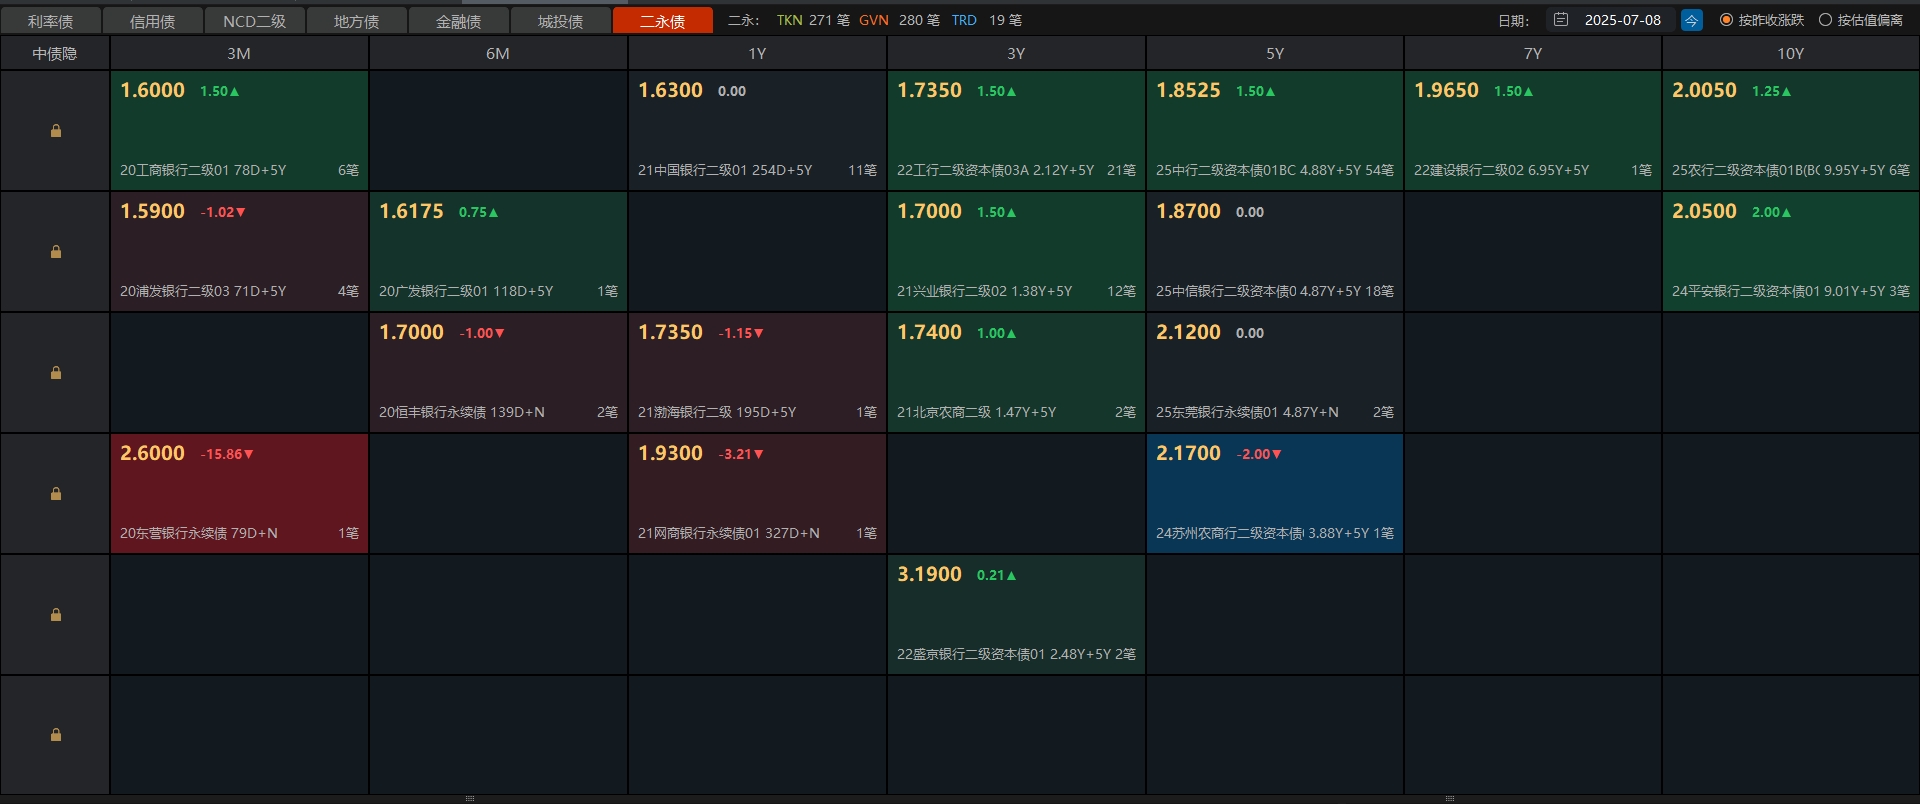This screenshot has height=804, width=1920.
Task: Click the 3.1900 yield value
Action: click(929, 574)
